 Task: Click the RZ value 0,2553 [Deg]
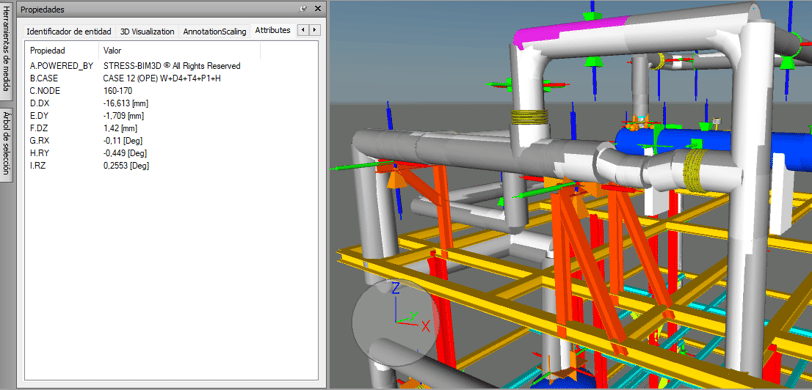click(x=126, y=165)
